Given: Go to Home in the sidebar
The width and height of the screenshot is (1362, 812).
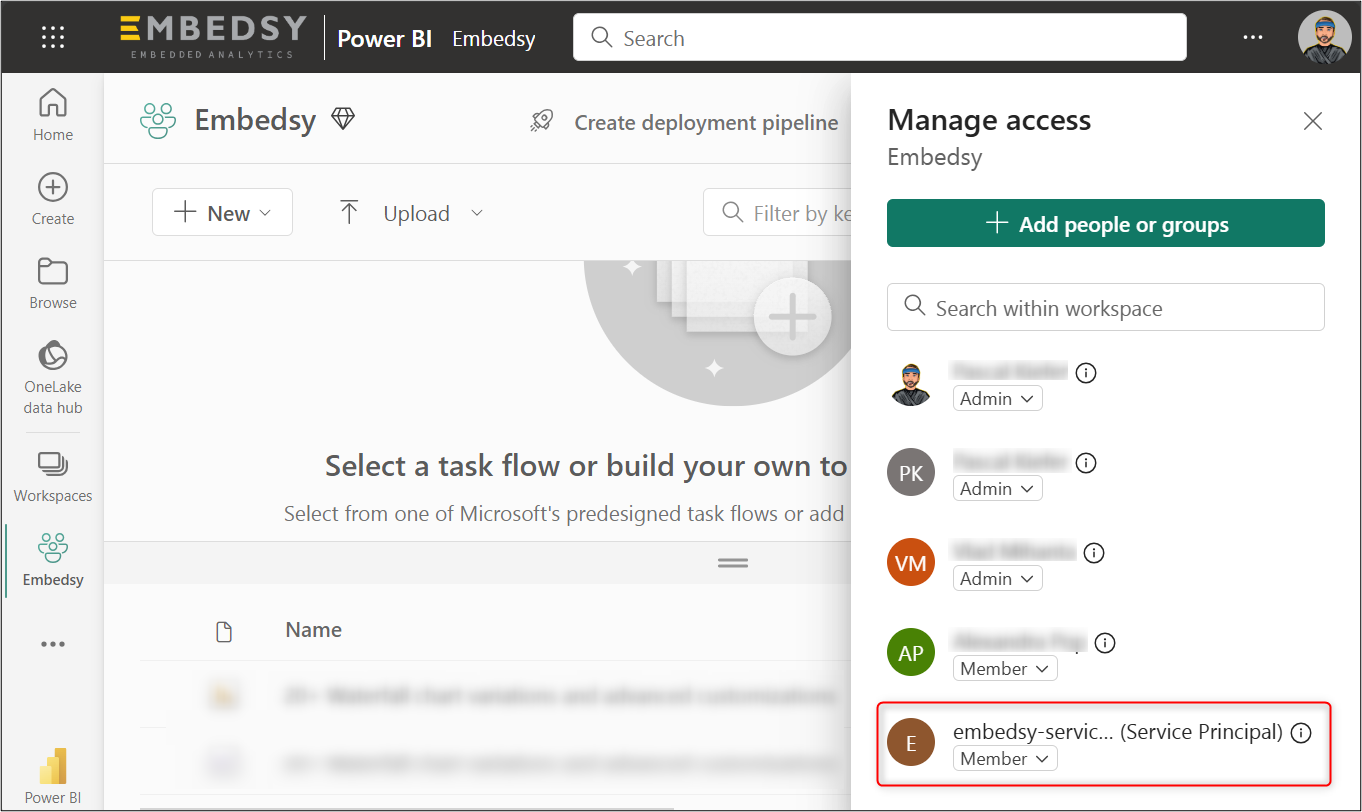Looking at the screenshot, I should click(x=52, y=114).
